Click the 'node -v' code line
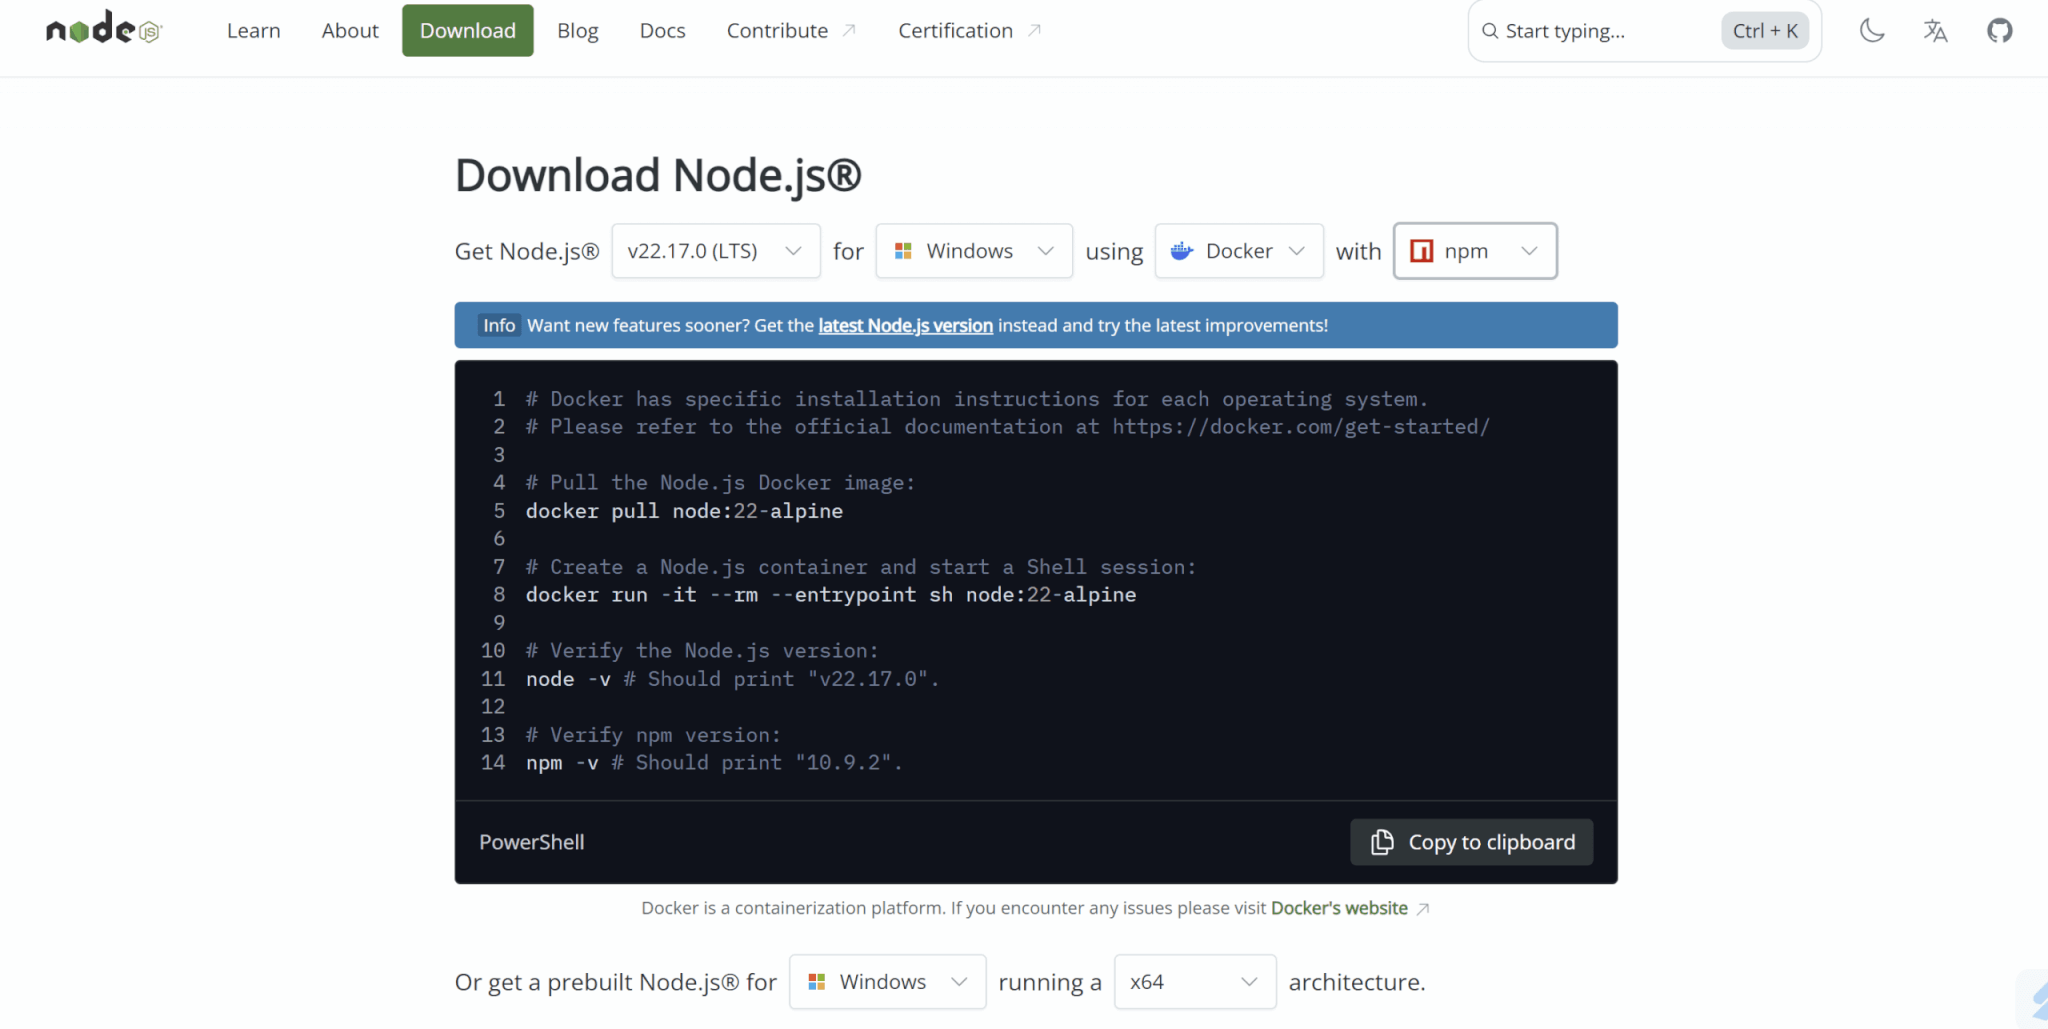The height and width of the screenshot is (1029, 2048). (732, 679)
